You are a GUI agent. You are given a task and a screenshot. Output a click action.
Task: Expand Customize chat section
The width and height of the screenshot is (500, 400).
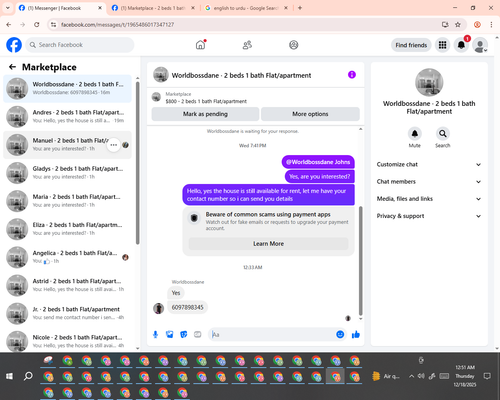click(x=429, y=164)
